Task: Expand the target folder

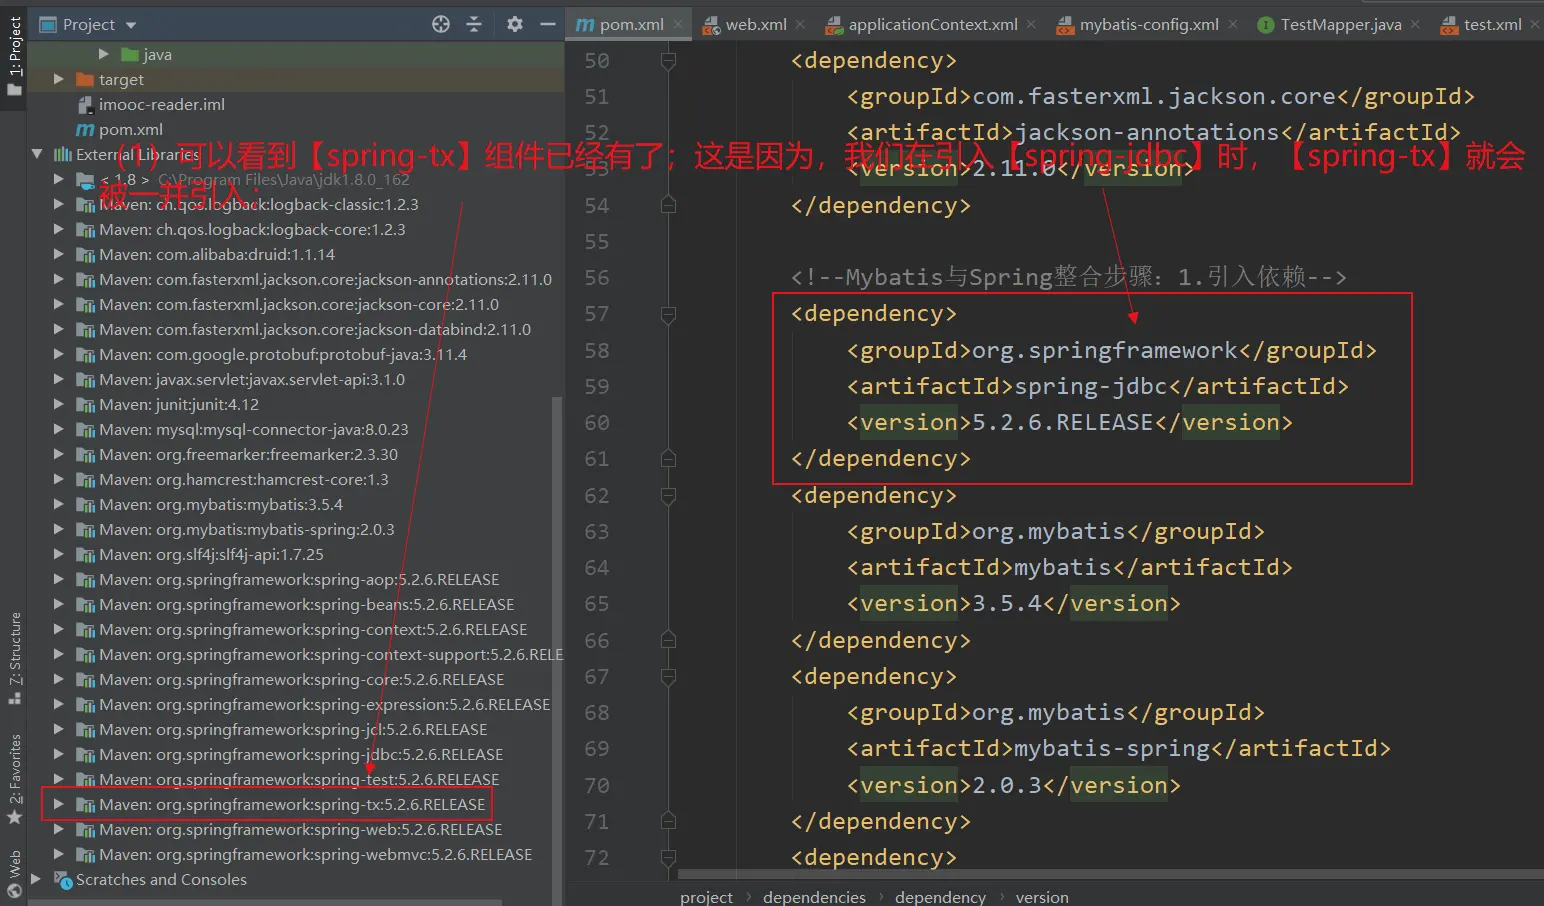Action: pyautogui.click(x=59, y=79)
